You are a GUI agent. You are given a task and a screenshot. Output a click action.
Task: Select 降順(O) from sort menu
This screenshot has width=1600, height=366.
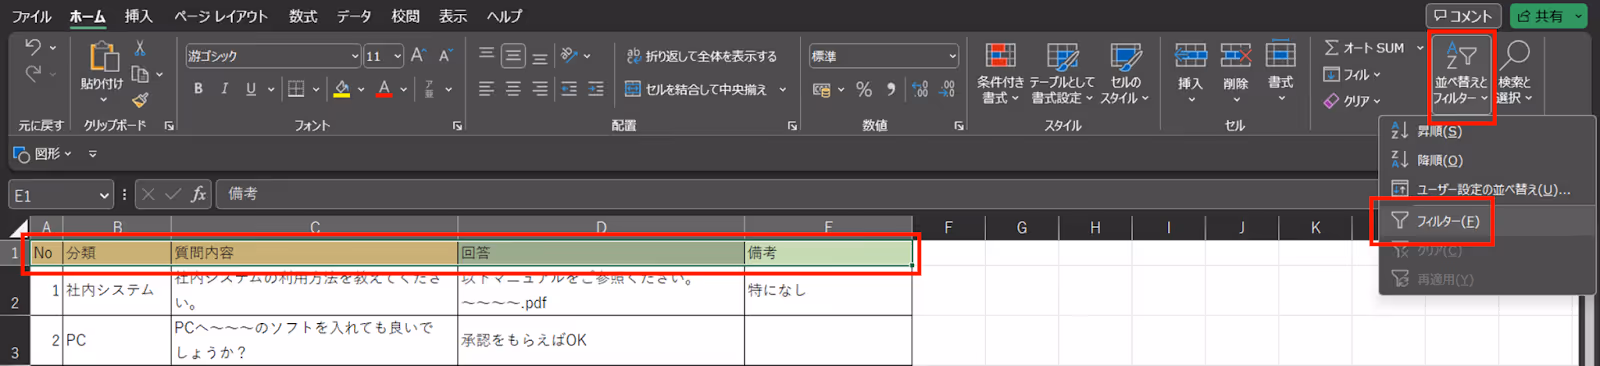(x=1486, y=160)
